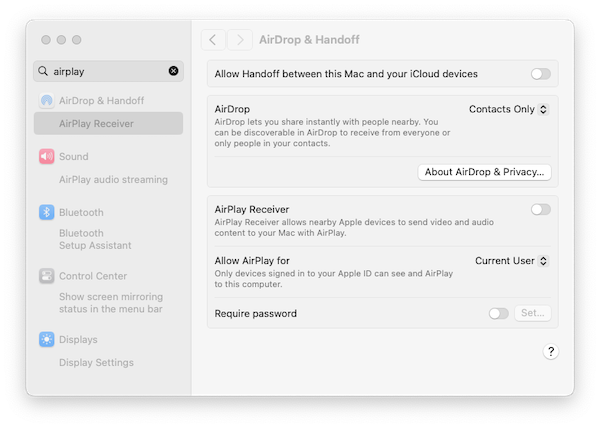Open the AirDrop Contacts Only dropdown
Viewport: 600px width, 428px height.
[508, 109]
